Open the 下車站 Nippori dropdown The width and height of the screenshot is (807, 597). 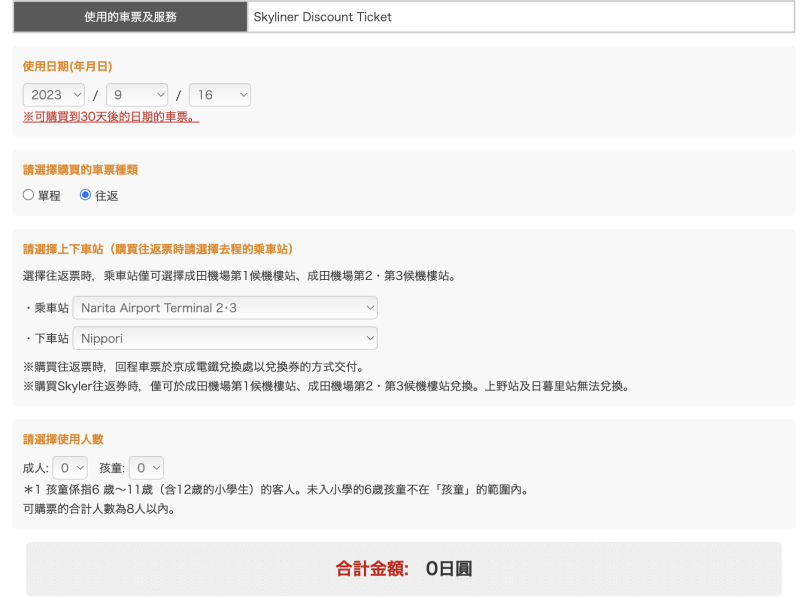click(x=225, y=339)
